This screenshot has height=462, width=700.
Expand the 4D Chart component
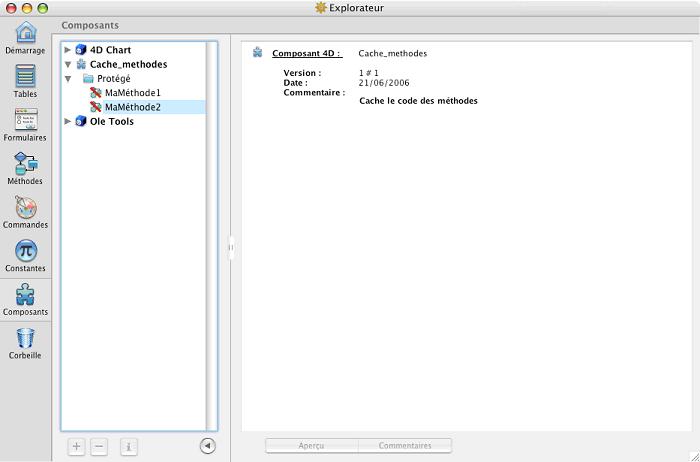pyautogui.click(x=68, y=50)
